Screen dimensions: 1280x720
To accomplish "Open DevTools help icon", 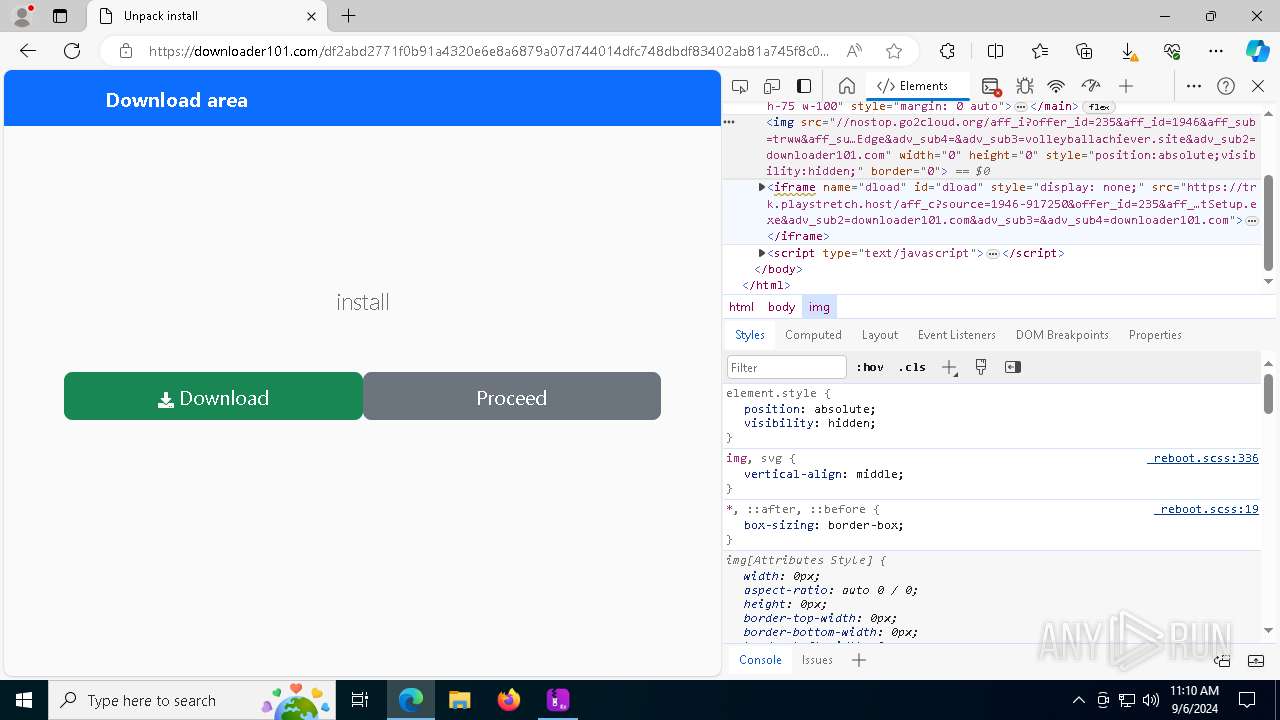I will pyautogui.click(x=1226, y=86).
